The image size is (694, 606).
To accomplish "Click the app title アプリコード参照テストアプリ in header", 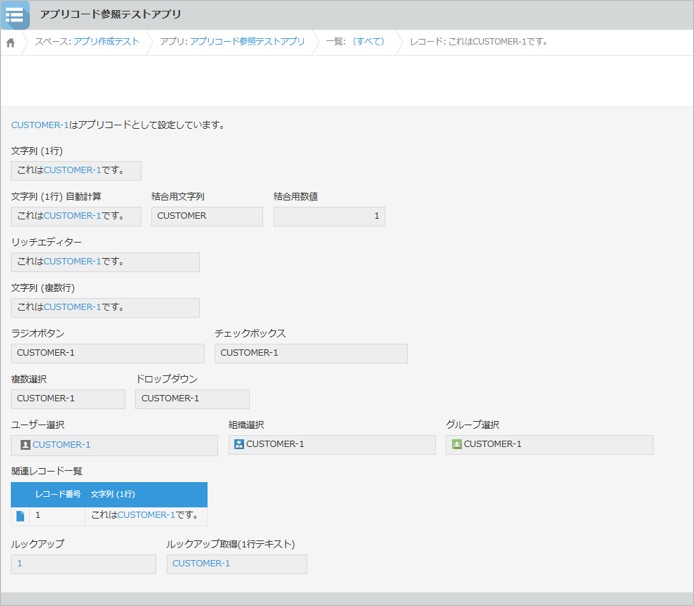I will click(111, 14).
